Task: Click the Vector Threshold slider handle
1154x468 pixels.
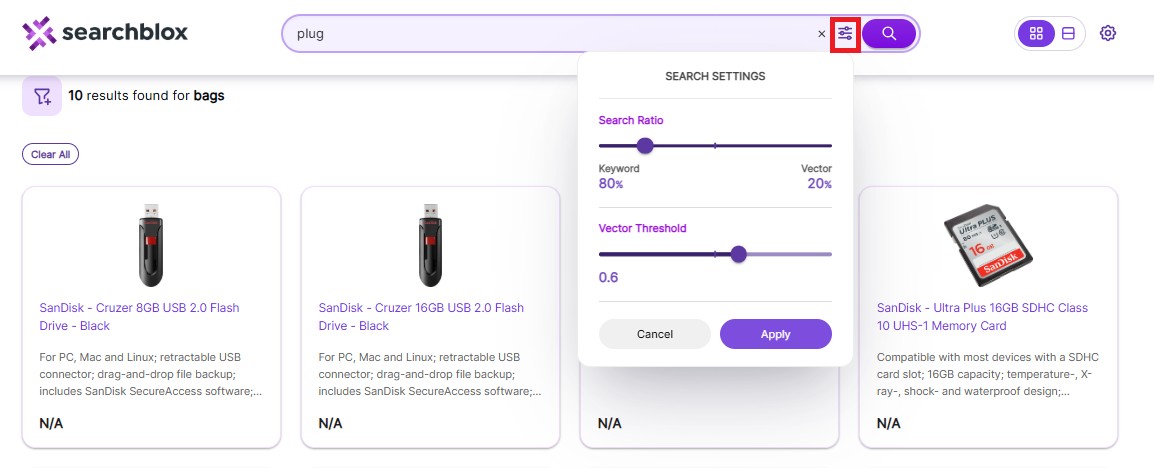Action: tap(739, 255)
